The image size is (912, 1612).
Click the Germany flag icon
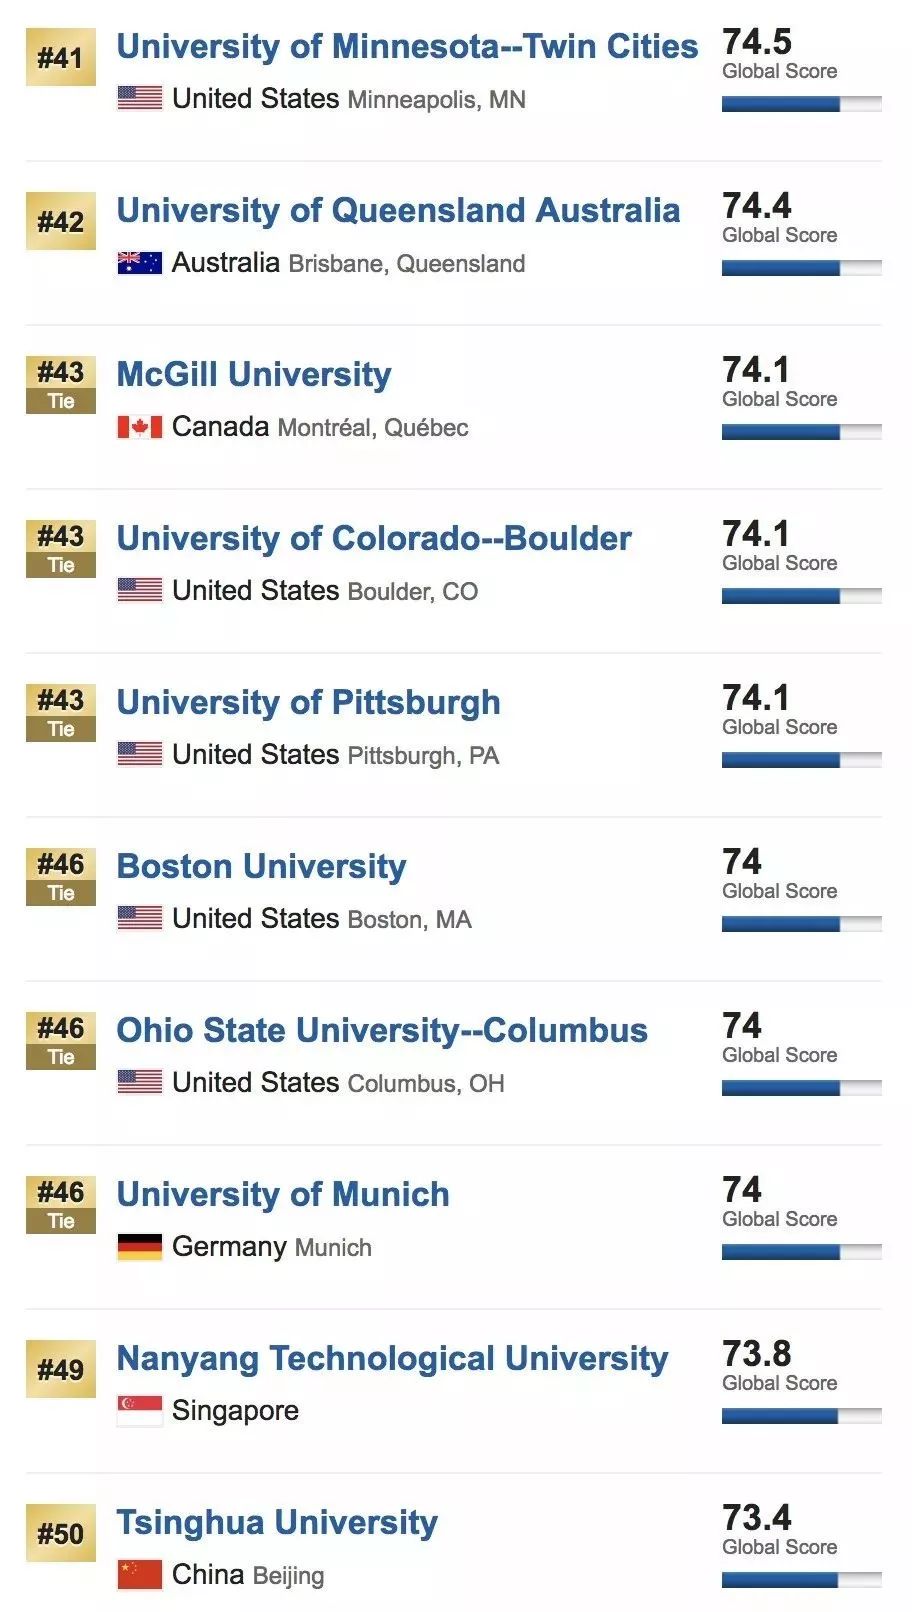pos(140,1247)
